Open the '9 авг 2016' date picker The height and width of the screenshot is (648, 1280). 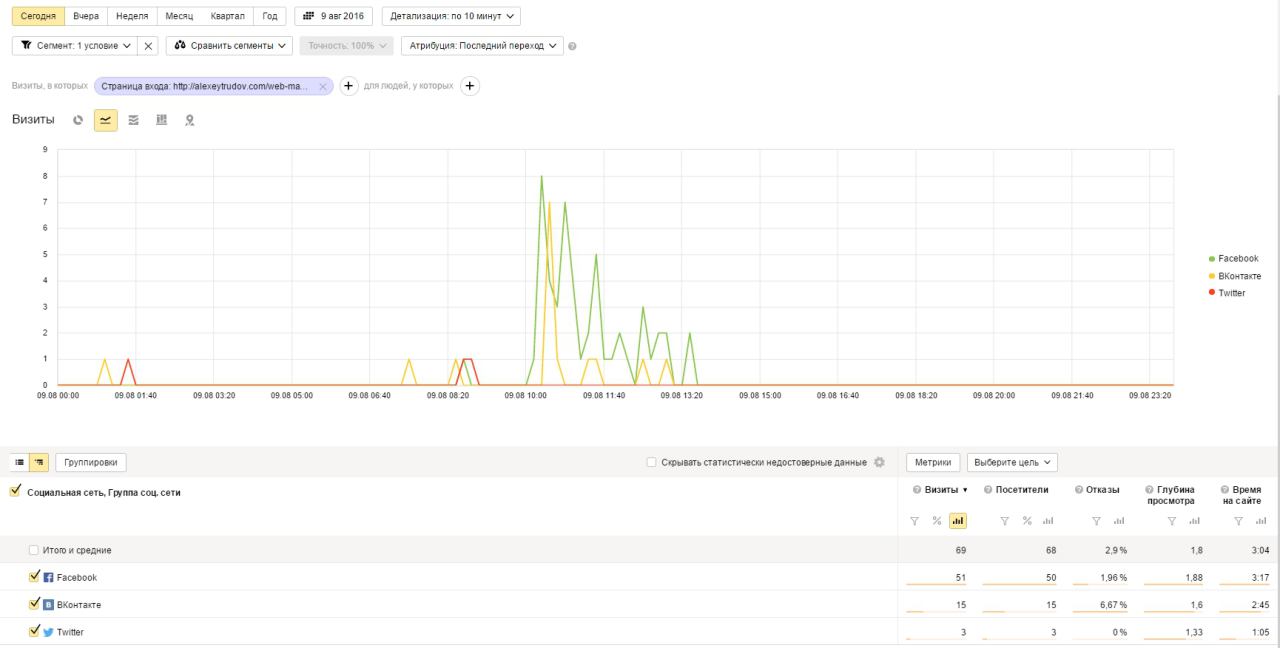(x=334, y=16)
